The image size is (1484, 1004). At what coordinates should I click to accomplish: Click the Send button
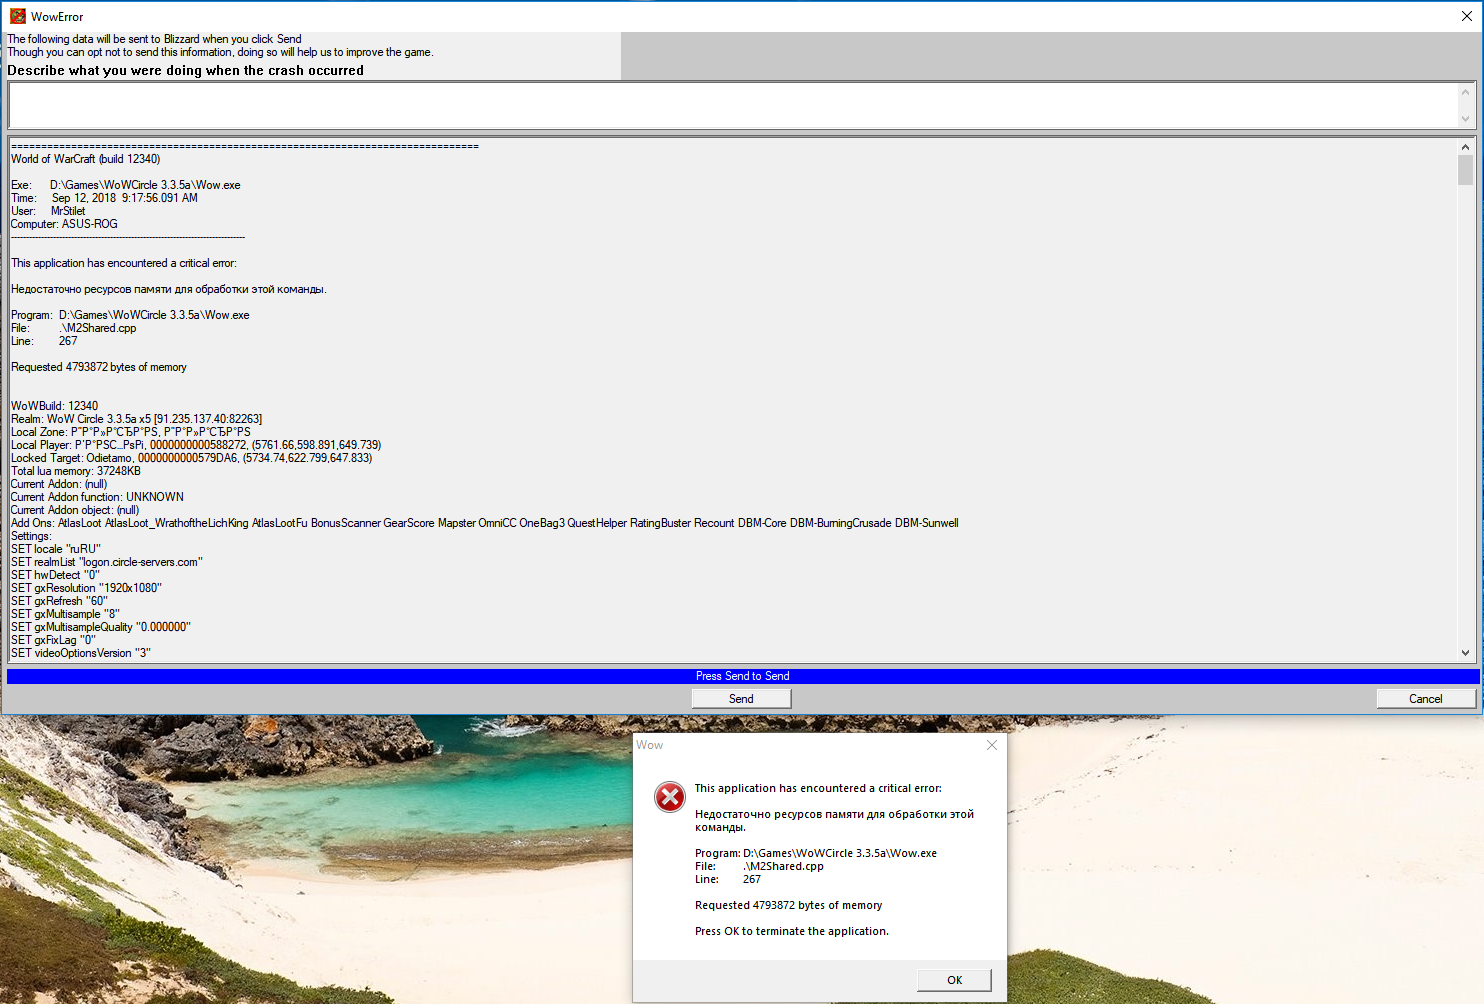[x=741, y=699]
